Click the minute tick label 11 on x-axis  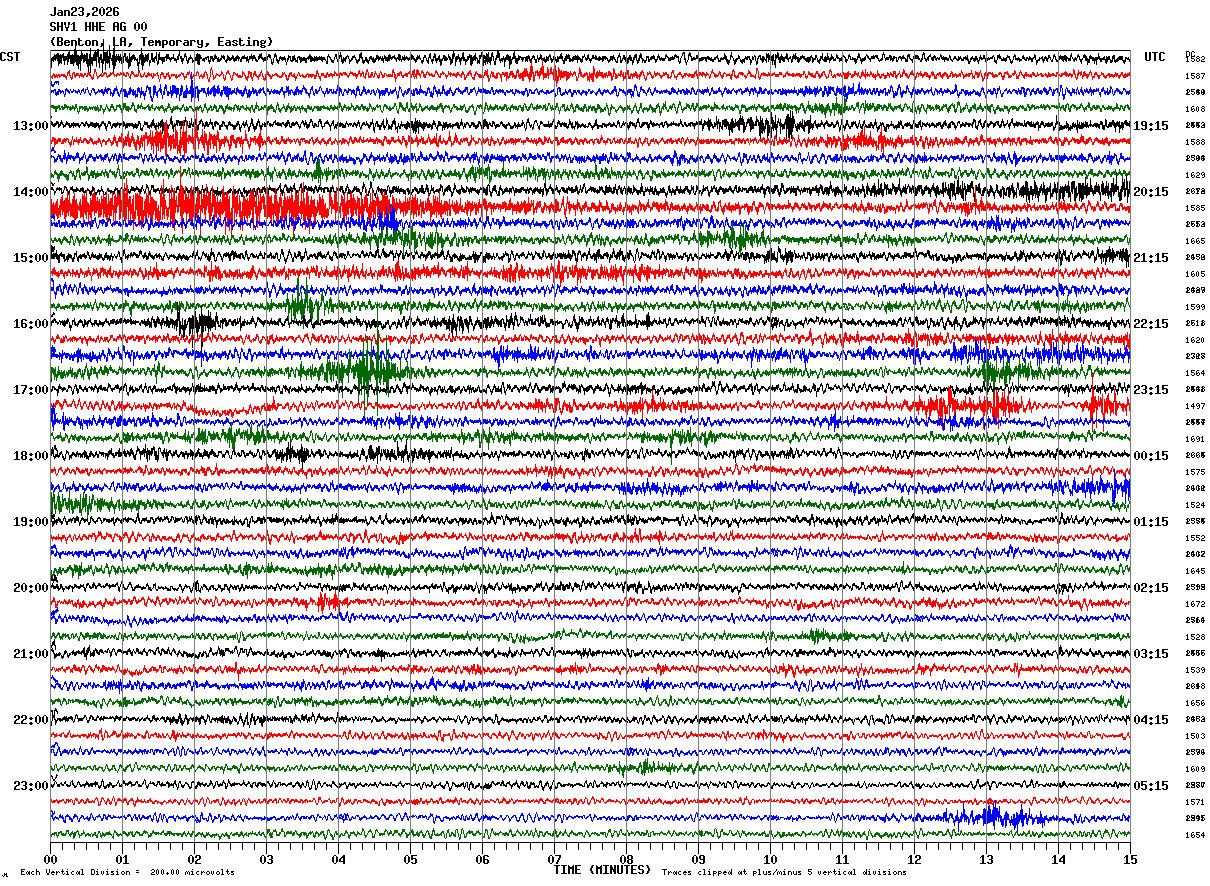click(x=842, y=860)
